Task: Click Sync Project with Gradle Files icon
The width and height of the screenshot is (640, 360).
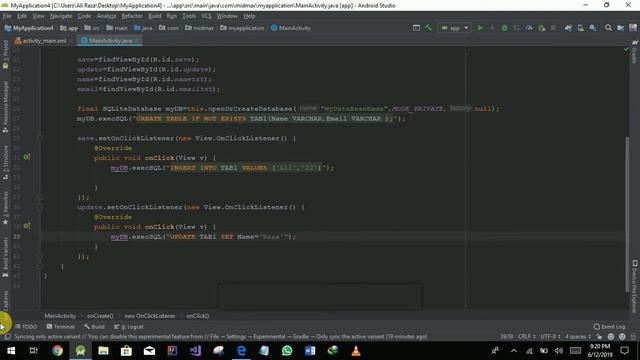Action: 568,28
